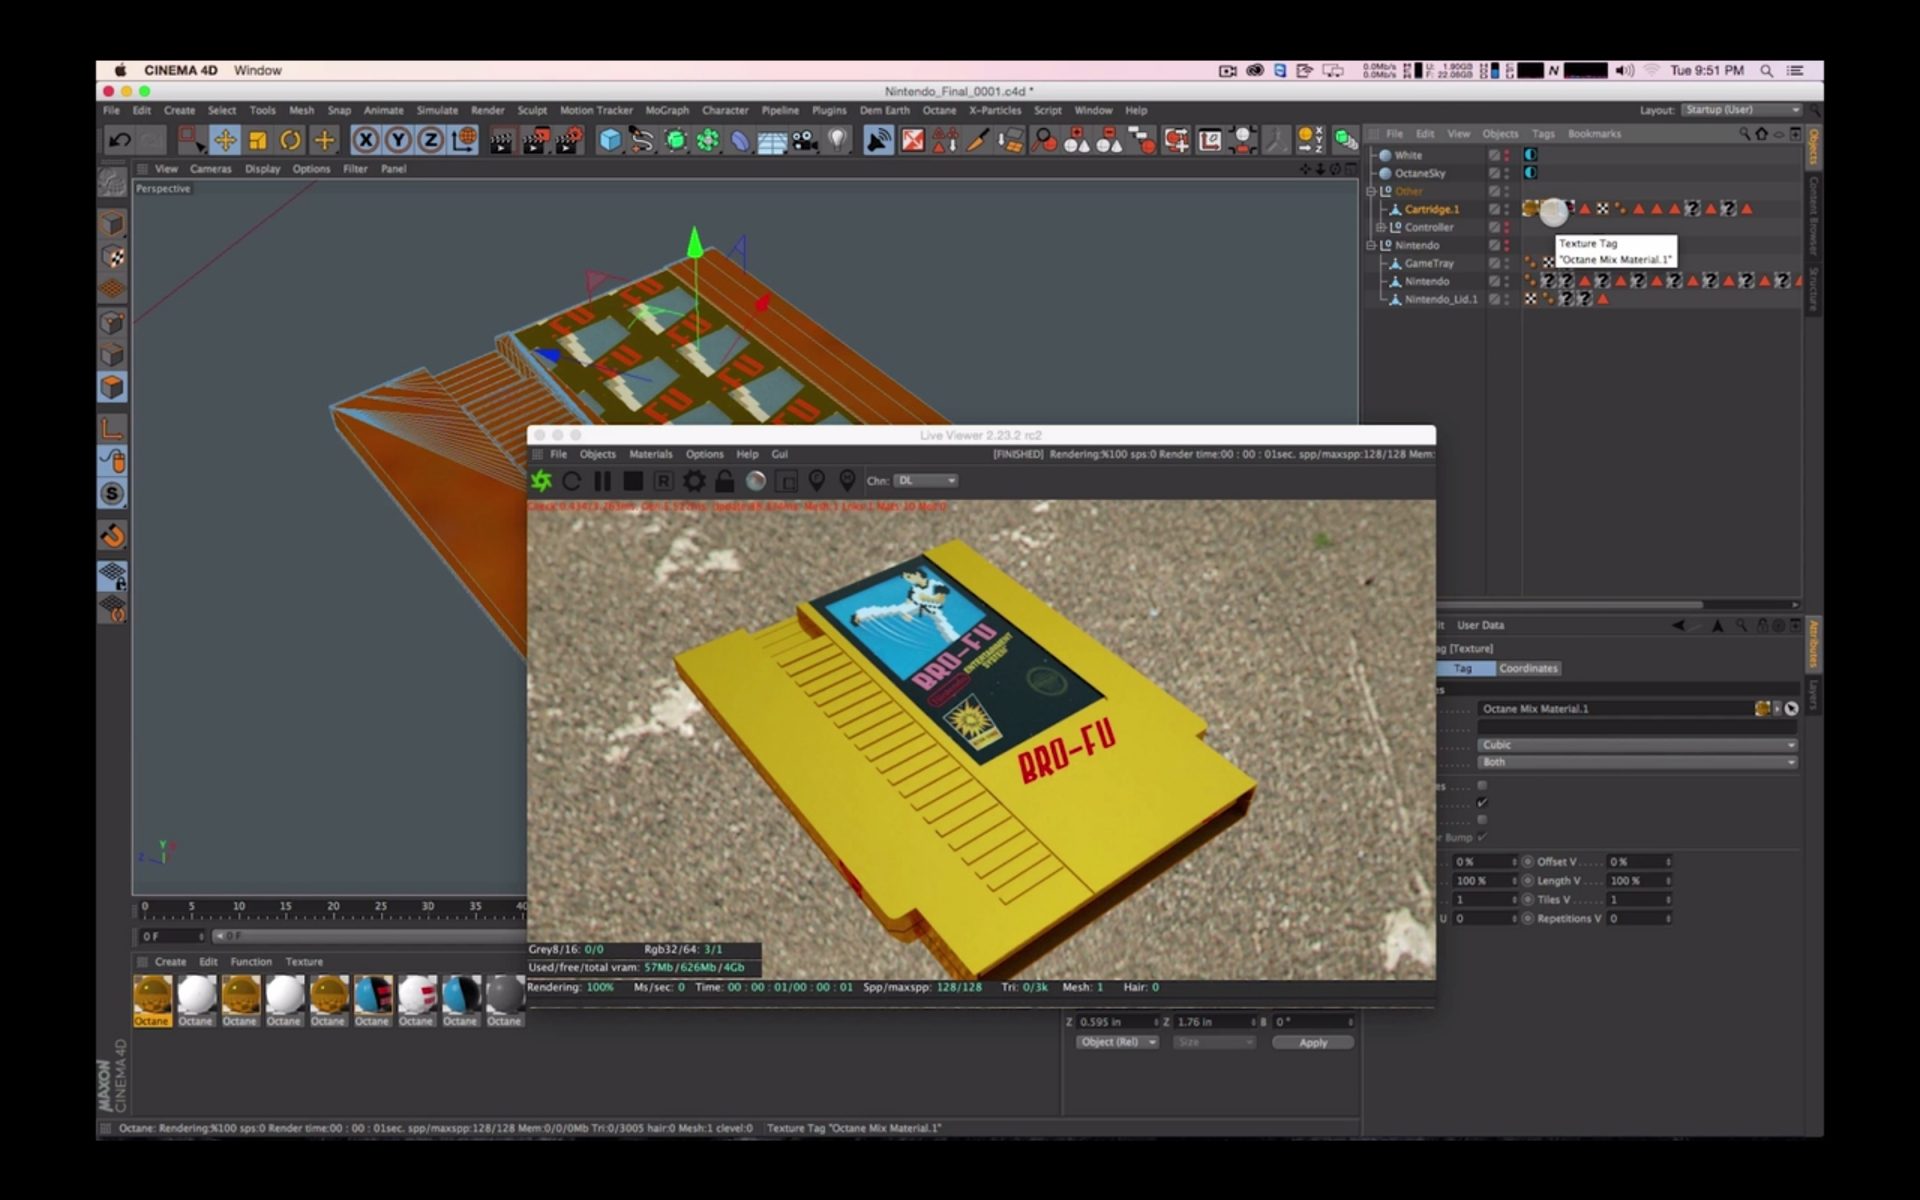Select the first yellow Octane material thumbnail
The height and width of the screenshot is (1200, 1920).
(152, 1001)
